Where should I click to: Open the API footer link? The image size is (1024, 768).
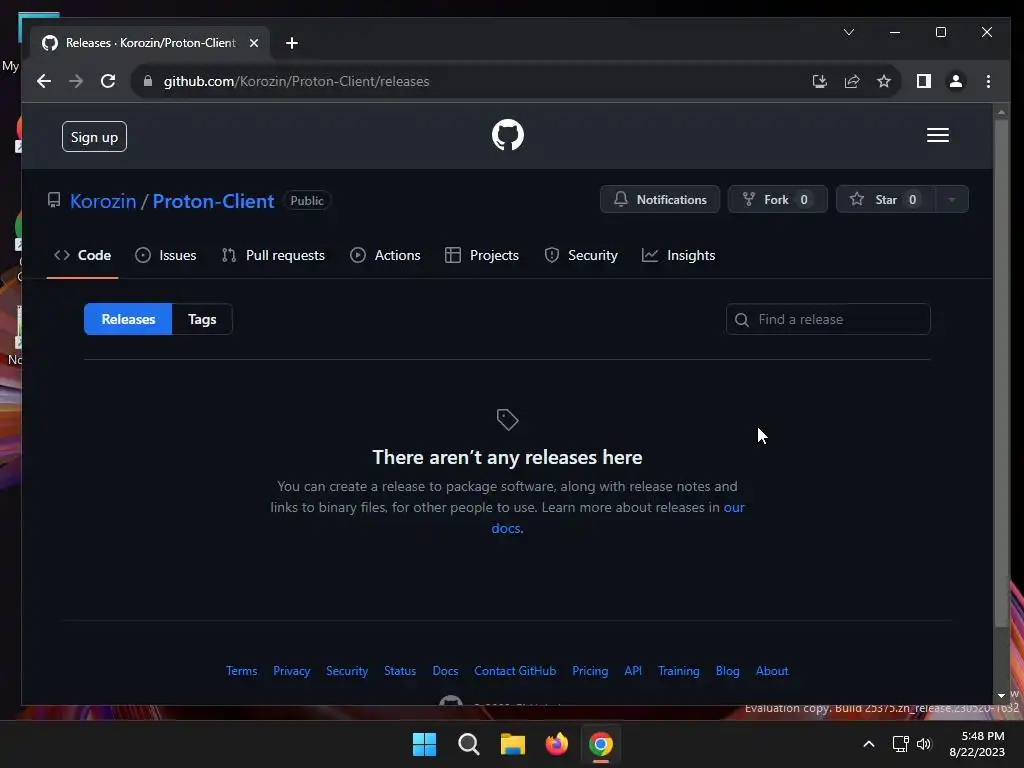coord(633,671)
